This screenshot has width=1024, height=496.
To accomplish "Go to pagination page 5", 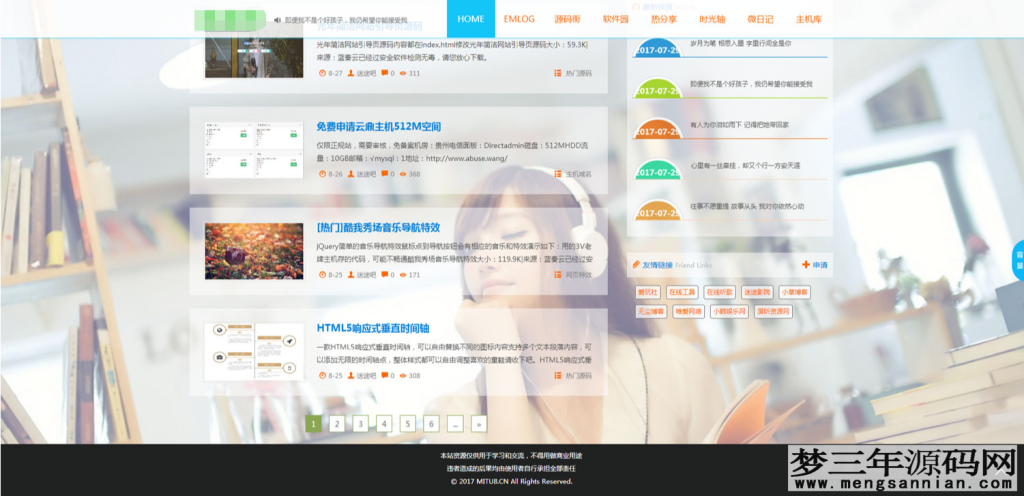I will (408, 424).
